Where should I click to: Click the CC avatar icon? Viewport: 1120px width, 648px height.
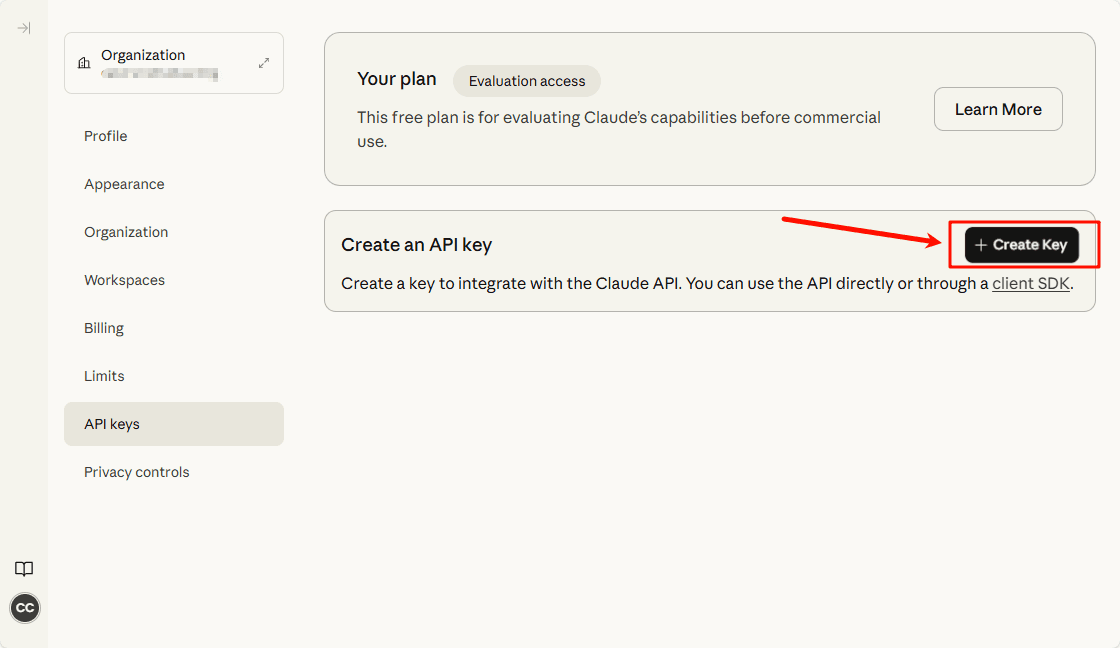coord(24,607)
